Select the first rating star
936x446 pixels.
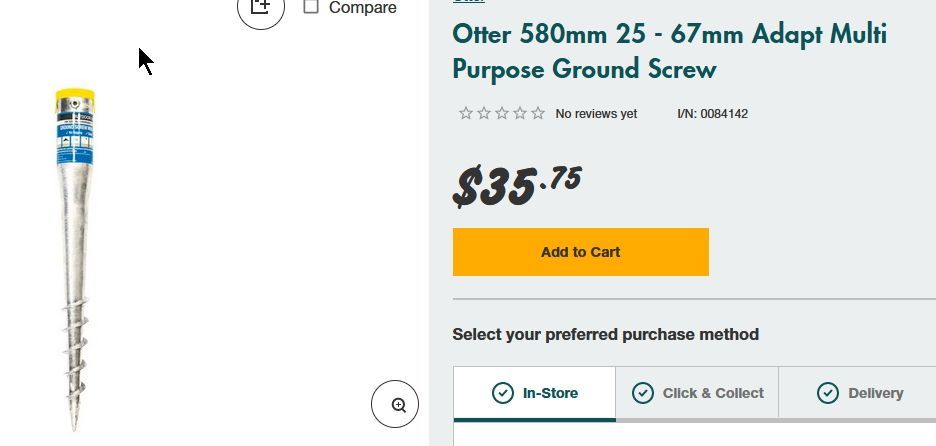(466, 113)
